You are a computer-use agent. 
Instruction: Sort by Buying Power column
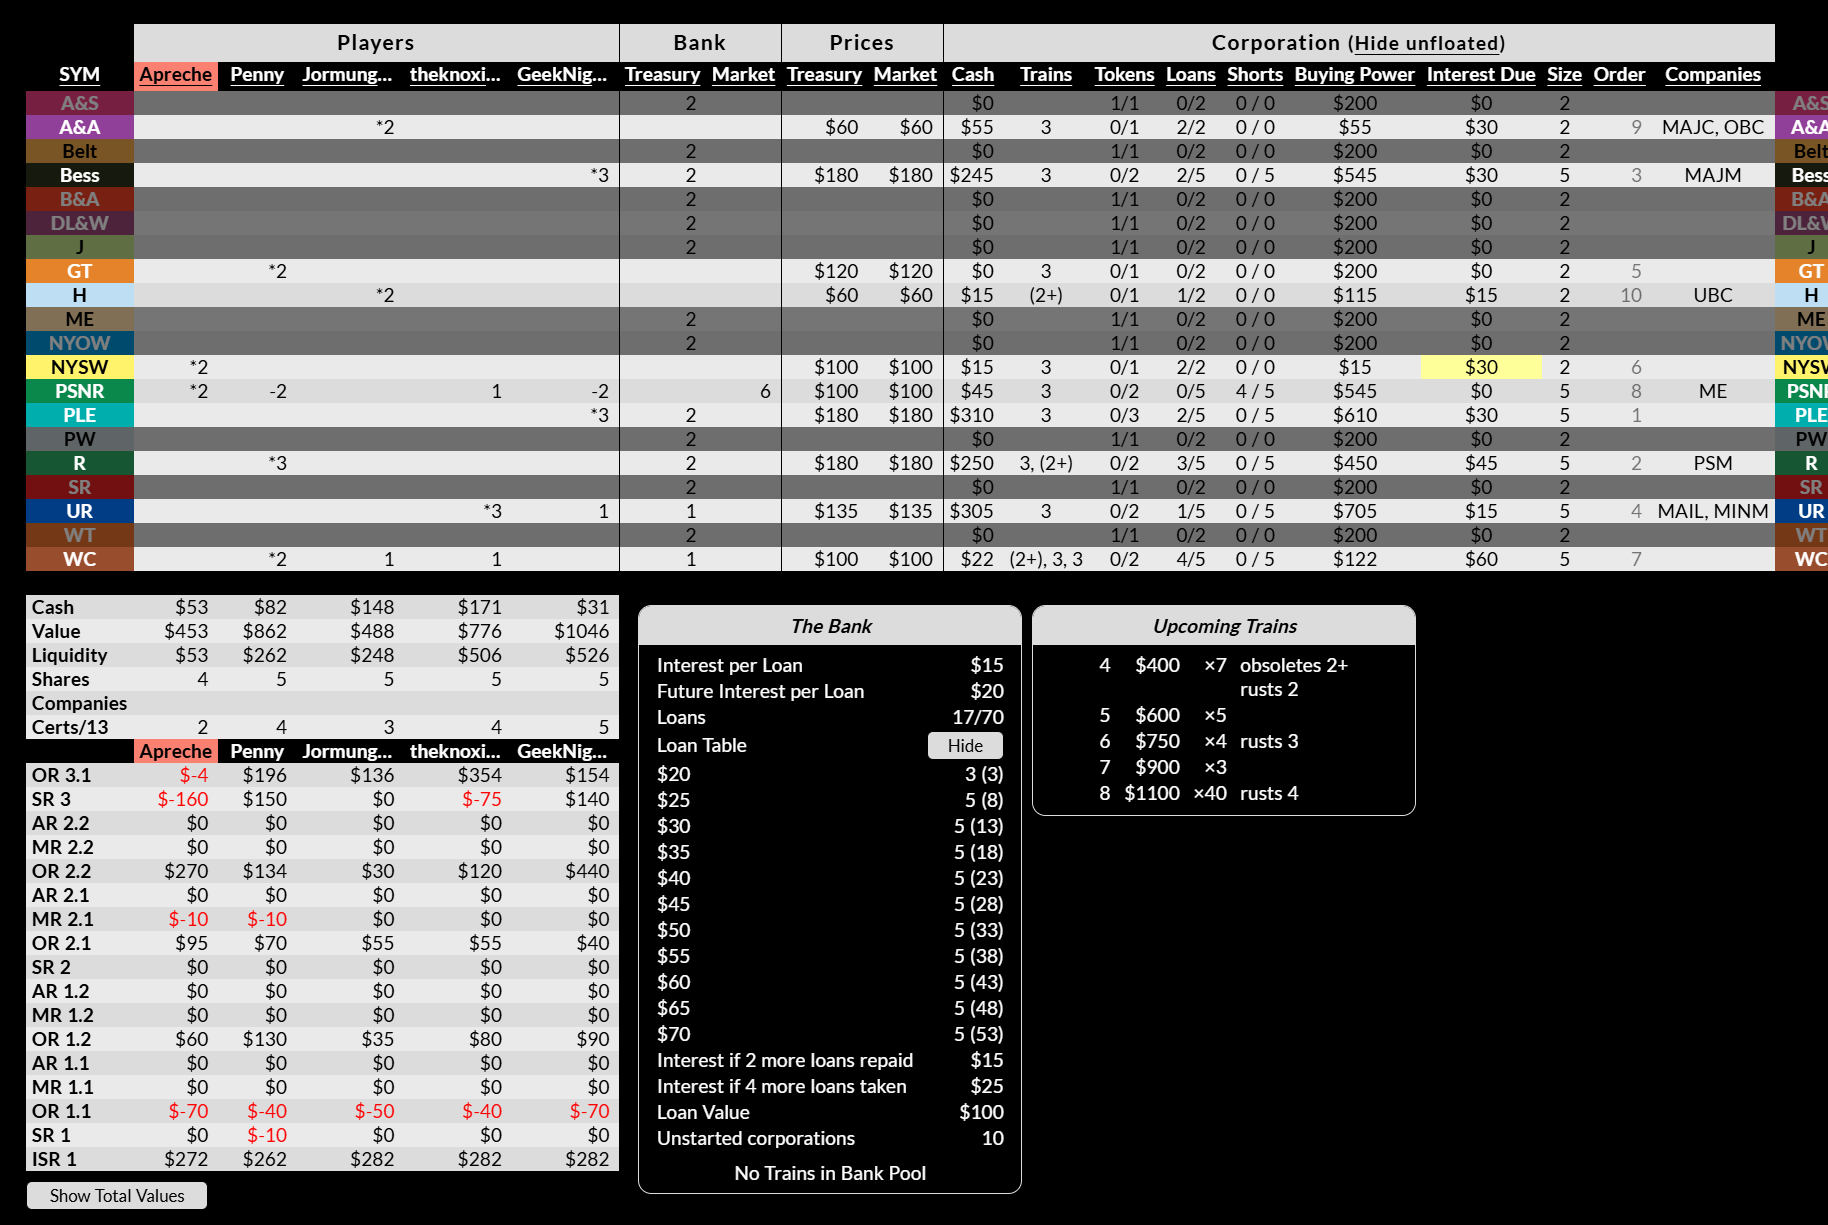pos(1354,75)
